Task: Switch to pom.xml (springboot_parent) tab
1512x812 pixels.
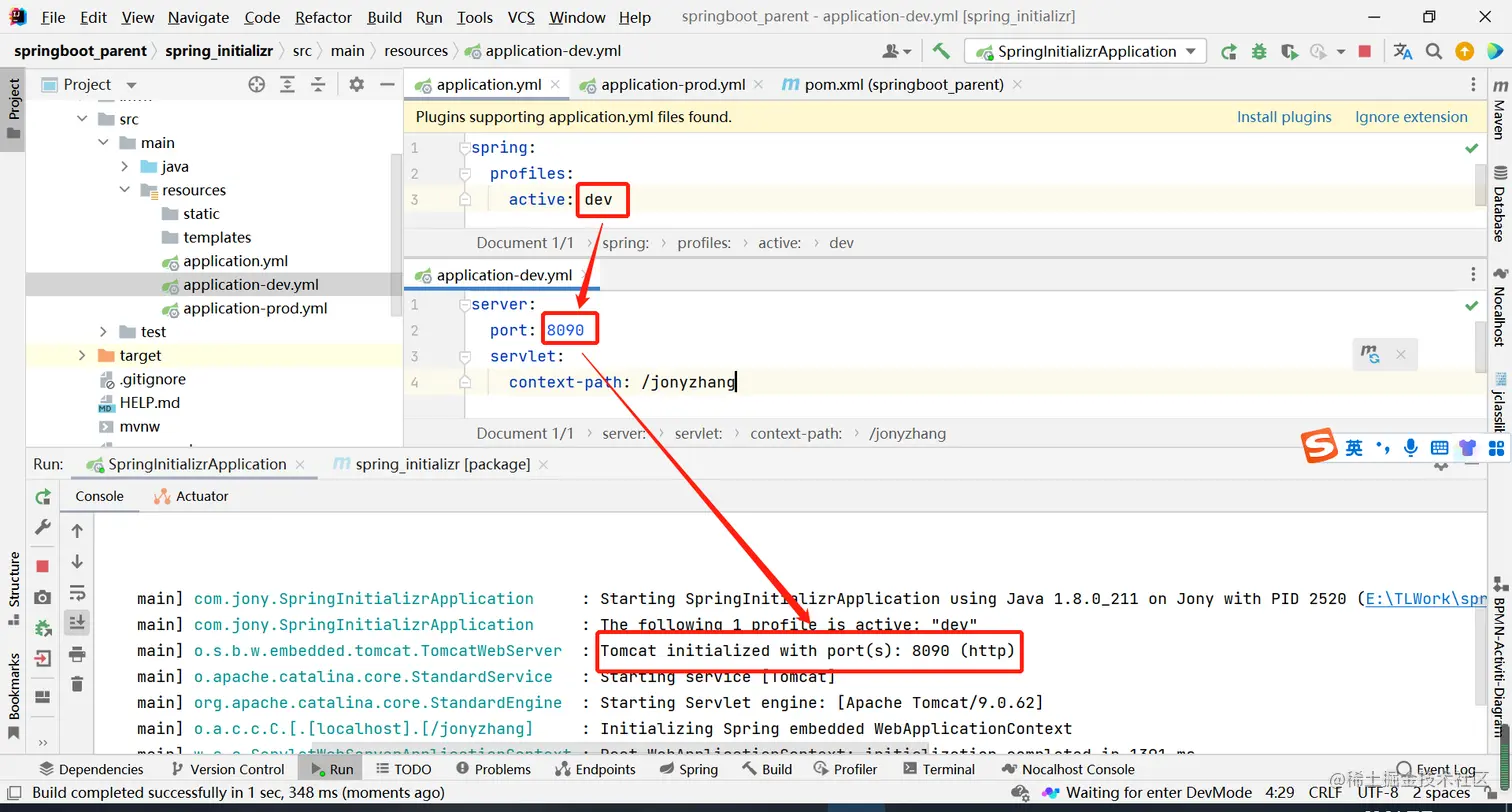Action: click(x=903, y=85)
